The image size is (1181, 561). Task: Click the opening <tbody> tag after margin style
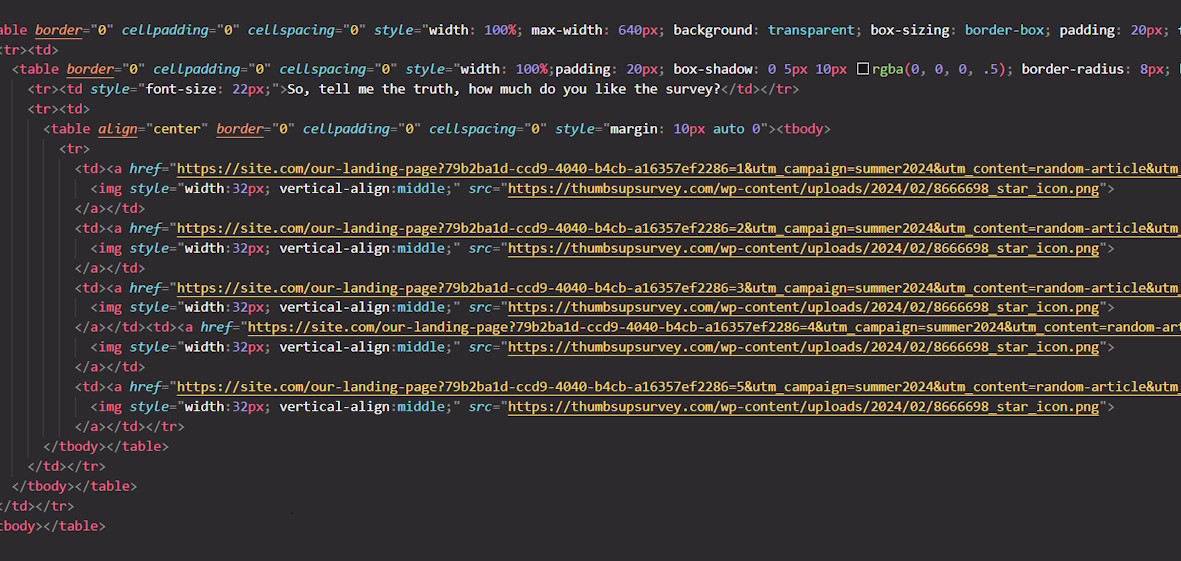coord(803,129)
